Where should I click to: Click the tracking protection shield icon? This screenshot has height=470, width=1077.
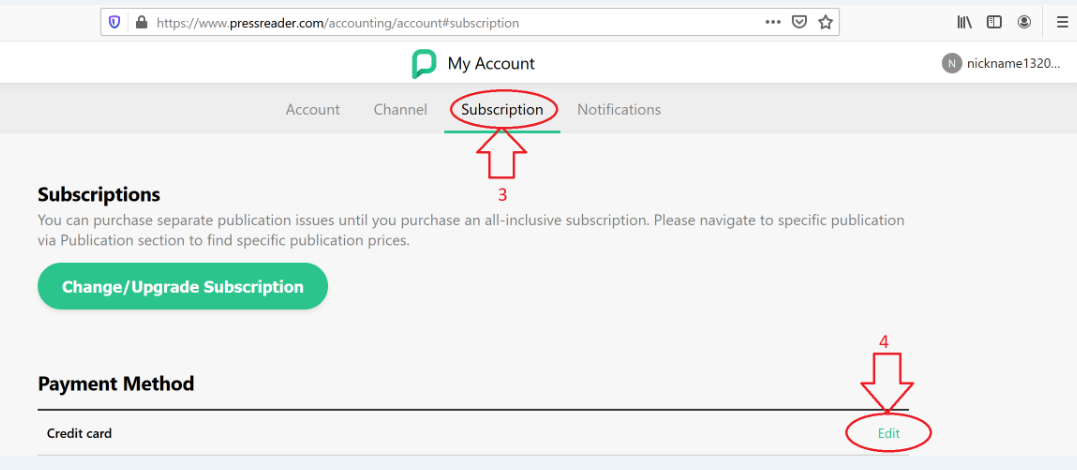[x=114, y=23]
